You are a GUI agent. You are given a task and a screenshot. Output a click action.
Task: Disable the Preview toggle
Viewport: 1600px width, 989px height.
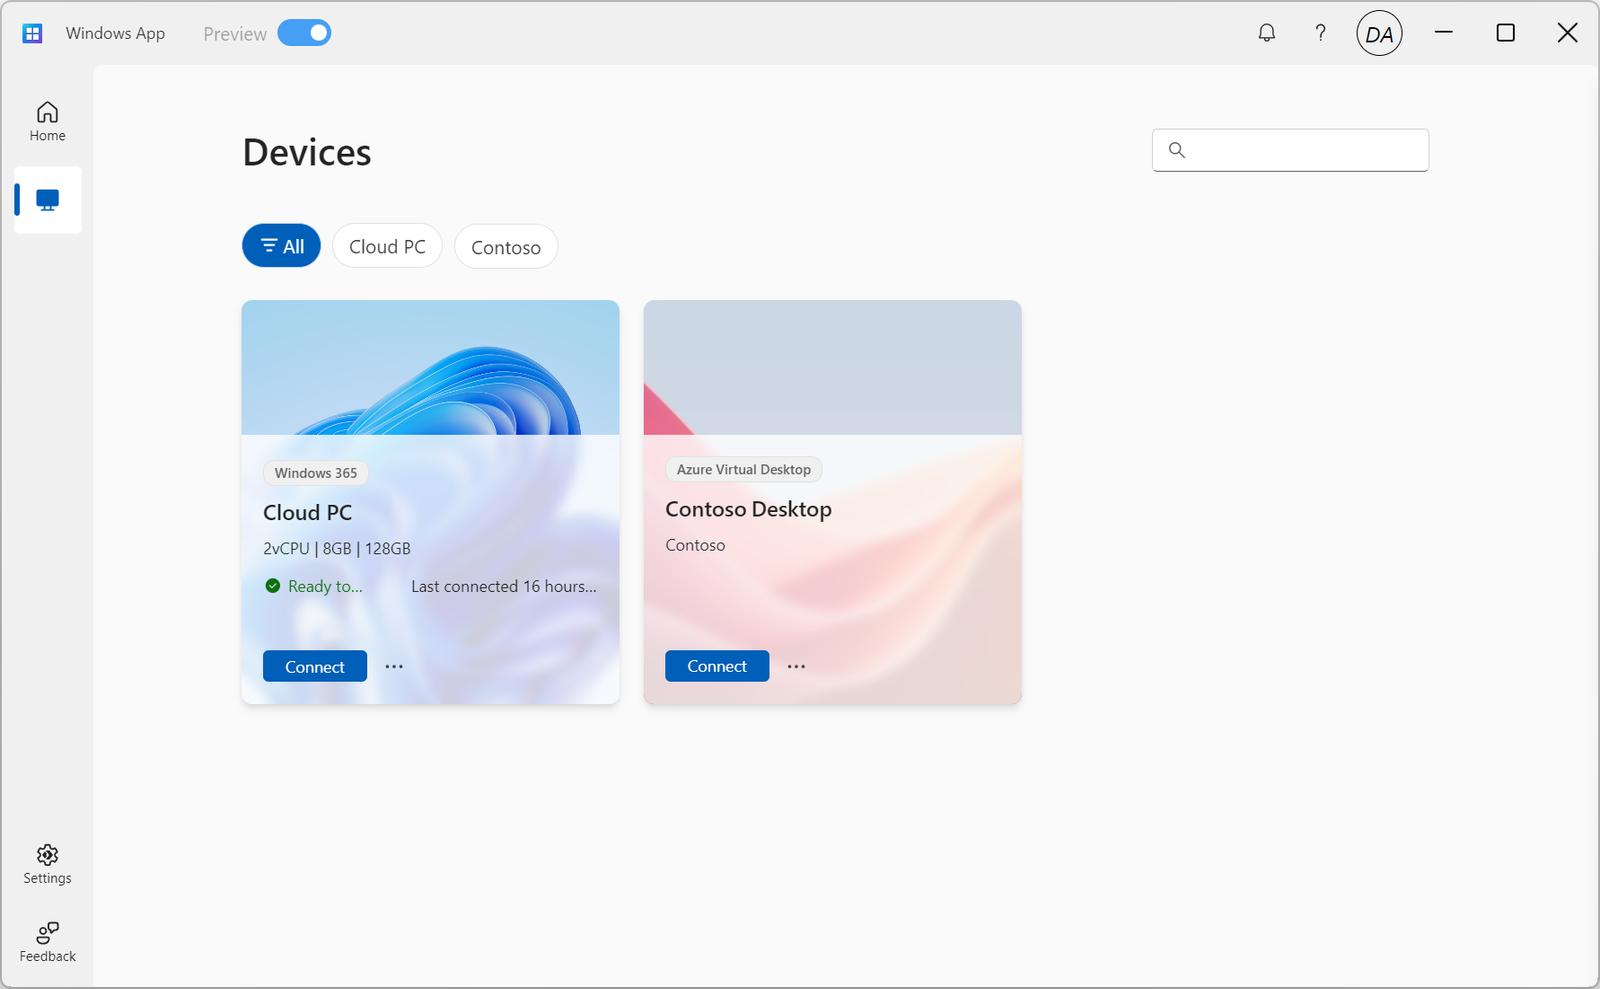pos(305,32)
